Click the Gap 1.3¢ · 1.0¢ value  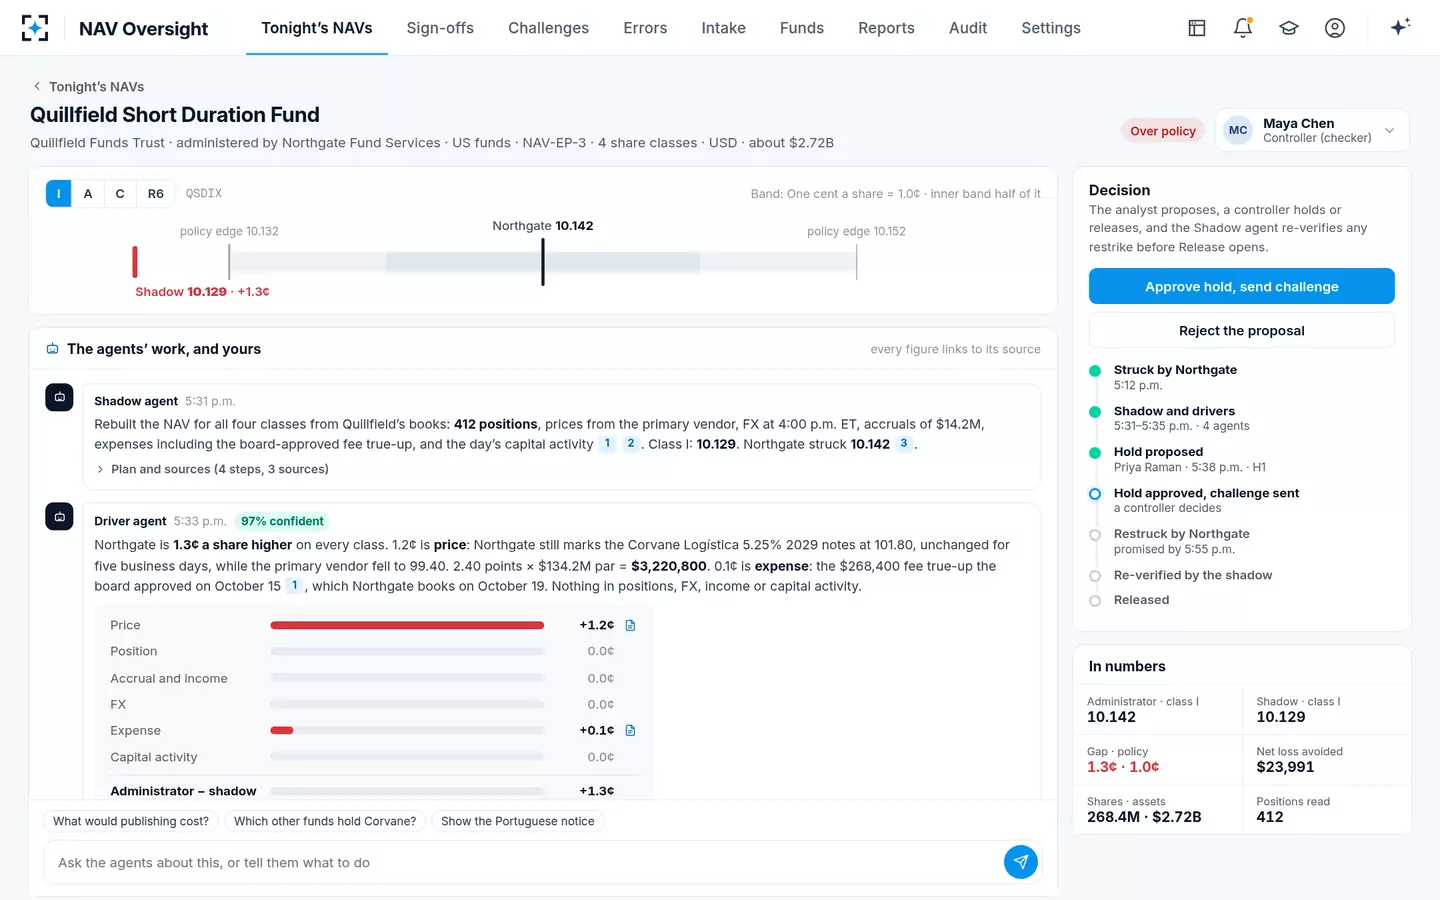click(x=1123, y=767)
